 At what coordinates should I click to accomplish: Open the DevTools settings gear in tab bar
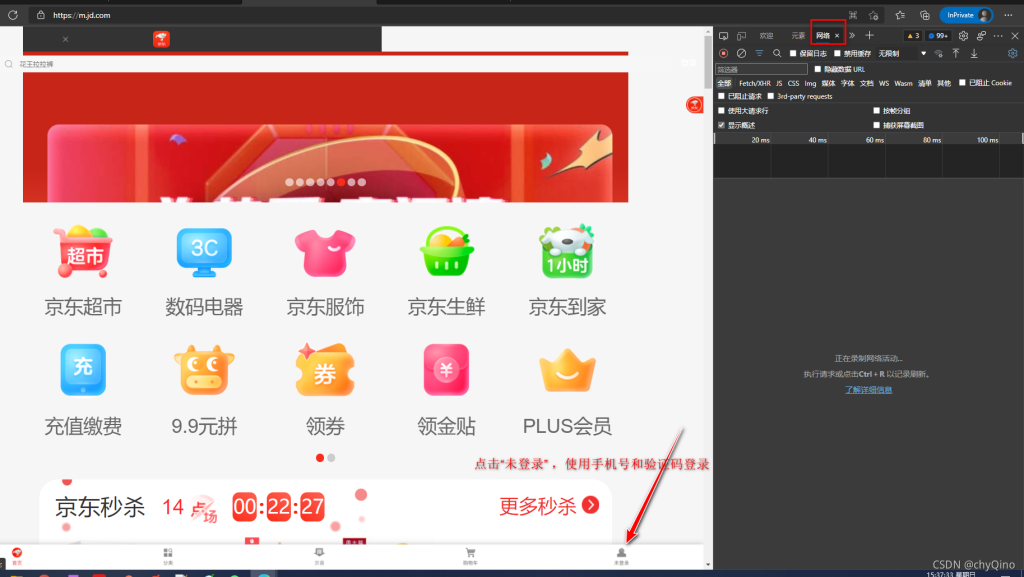[x=963, y=36]
